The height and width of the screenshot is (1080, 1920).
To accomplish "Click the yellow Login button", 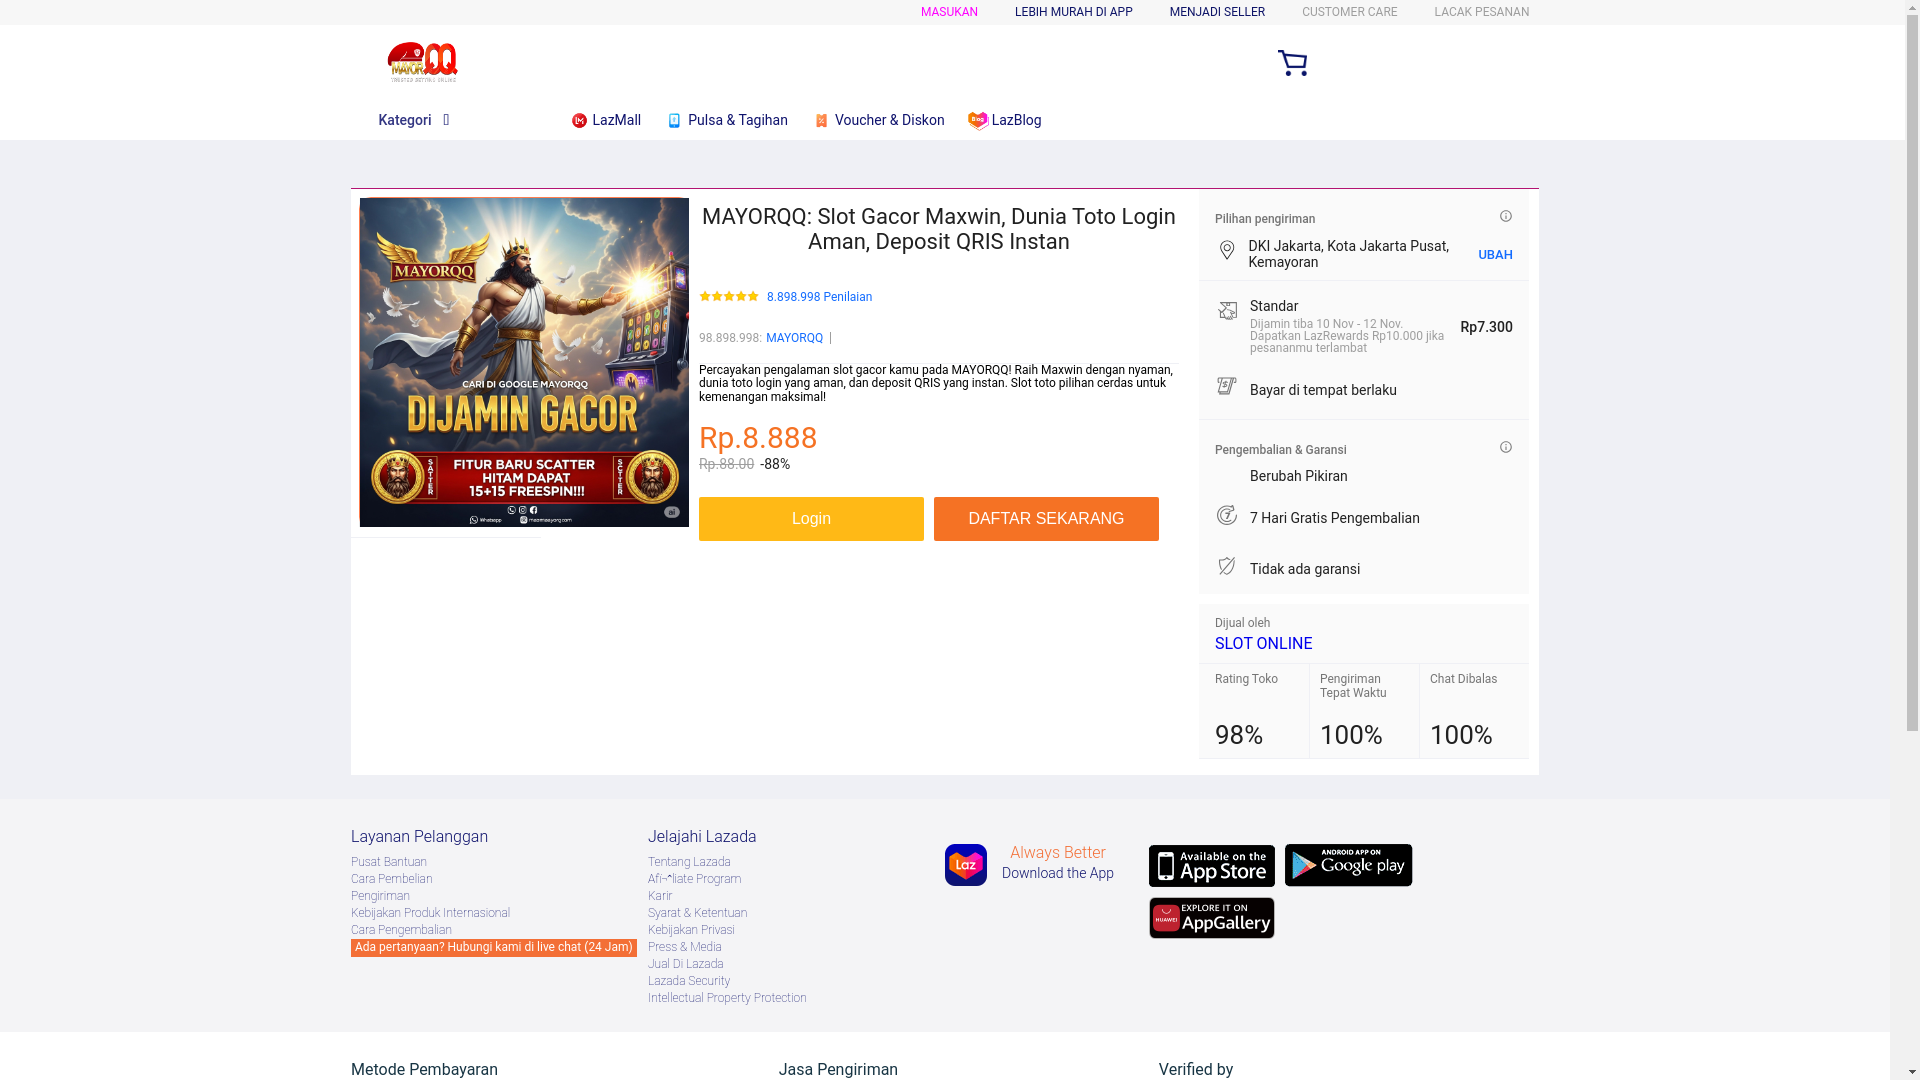I will coord(811,519).
